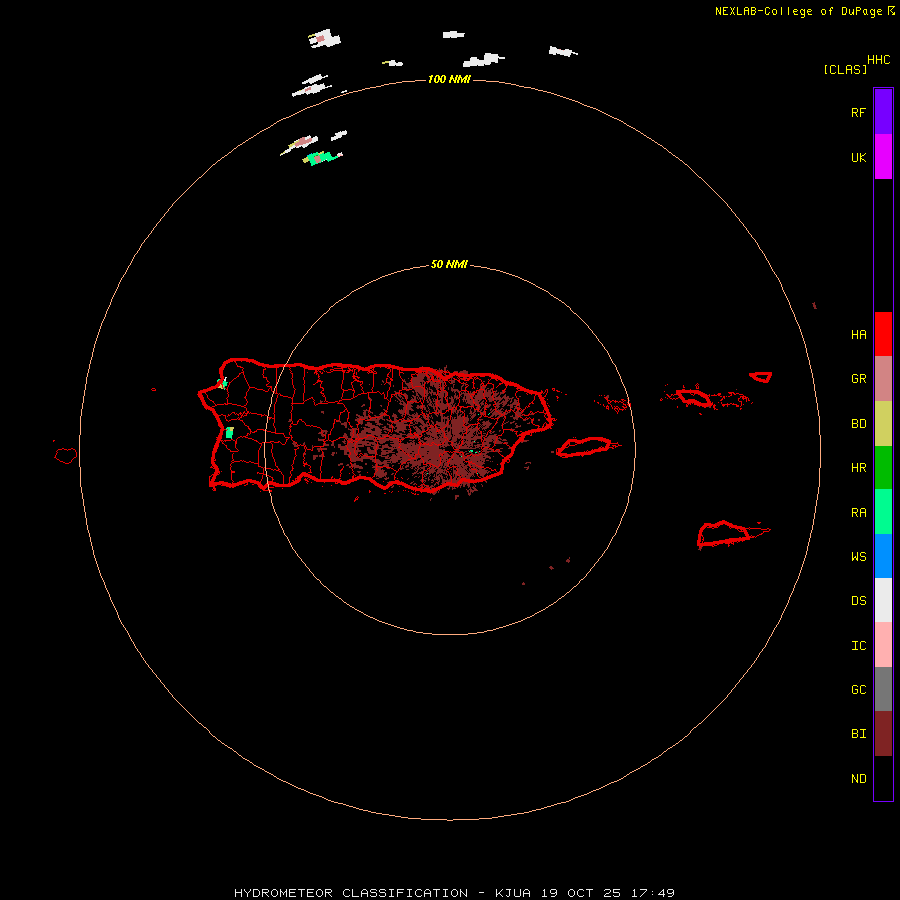Click the "WS" legend label
Viewport: 900px width, 900px height.
(858, 557)
